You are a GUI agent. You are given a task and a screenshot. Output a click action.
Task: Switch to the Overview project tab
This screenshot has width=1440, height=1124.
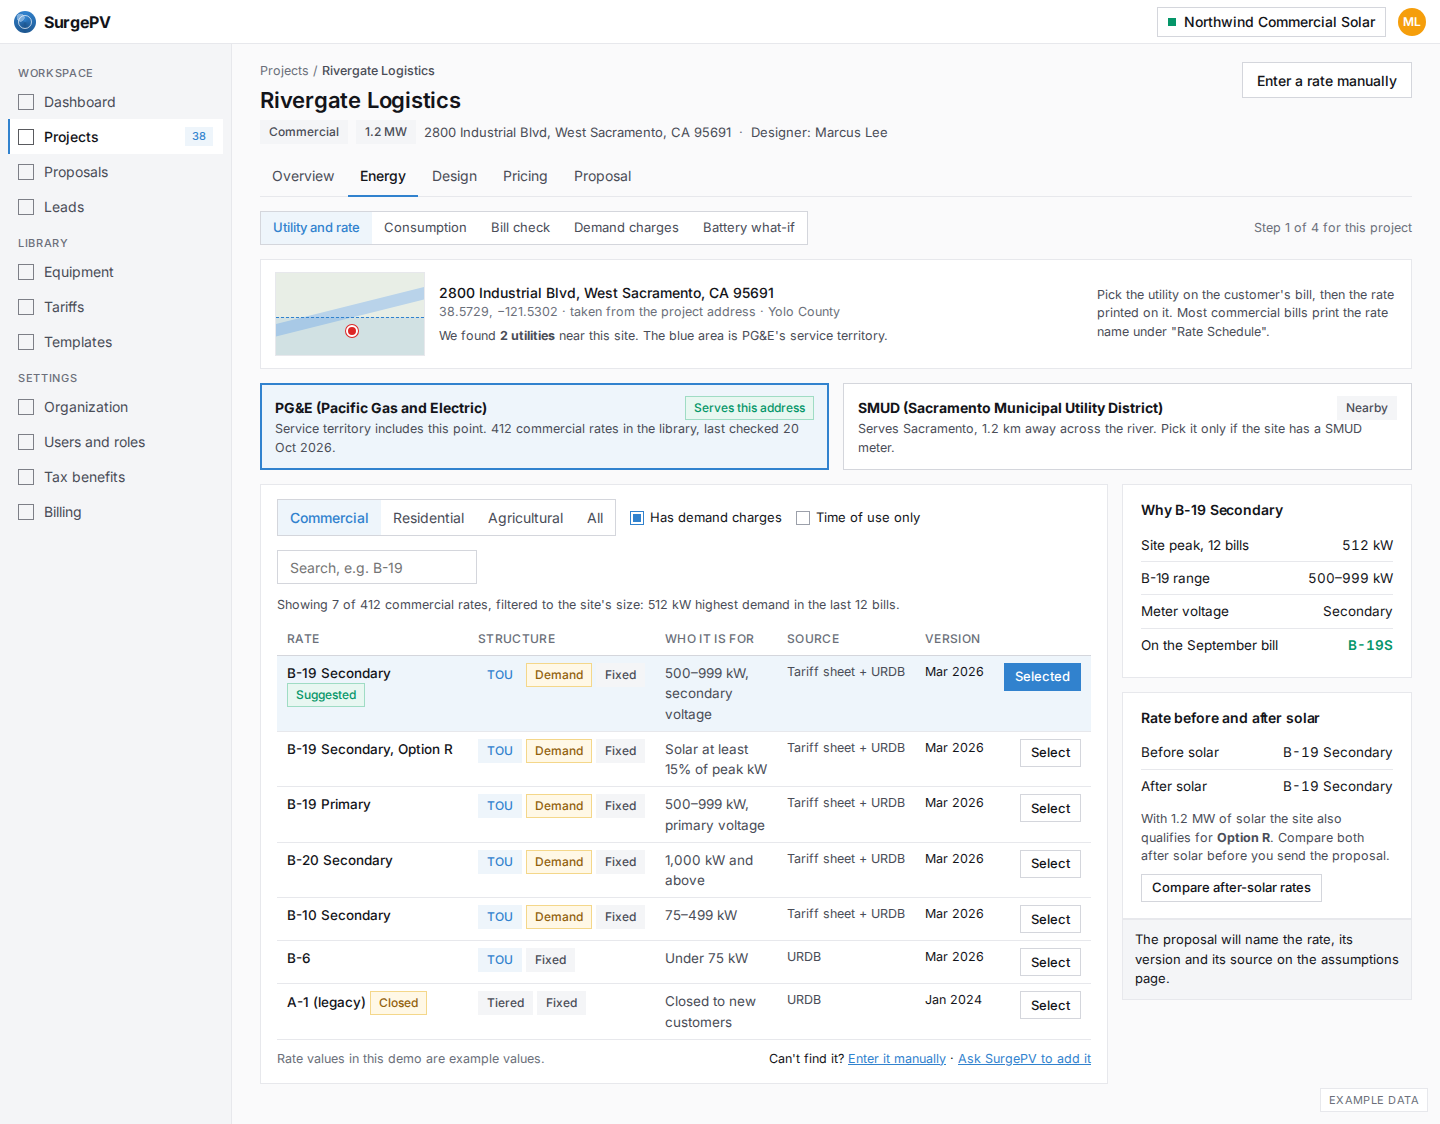pyautogui.click(x=303, y=176)
